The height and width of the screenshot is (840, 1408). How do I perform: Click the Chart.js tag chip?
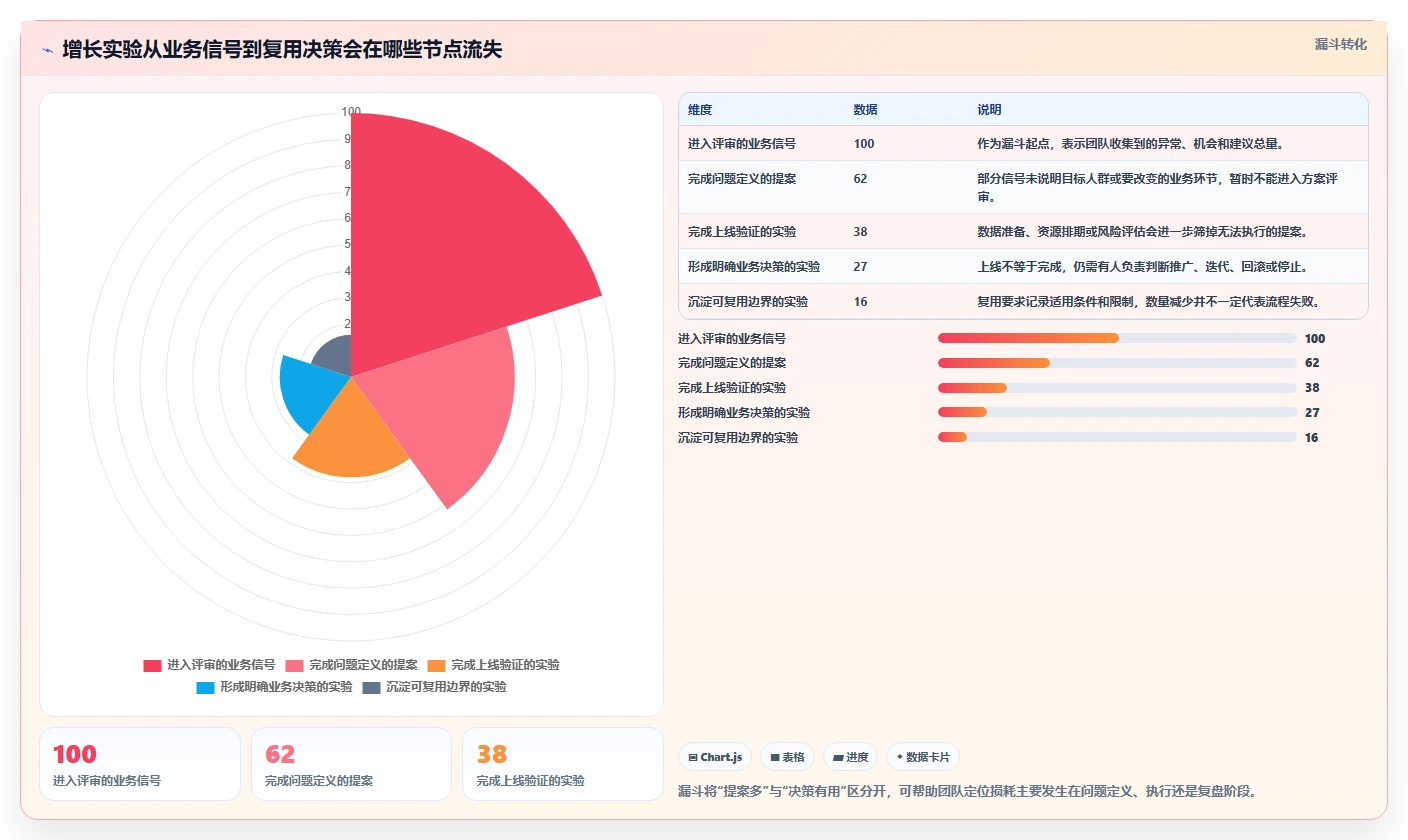pos(716,757)
